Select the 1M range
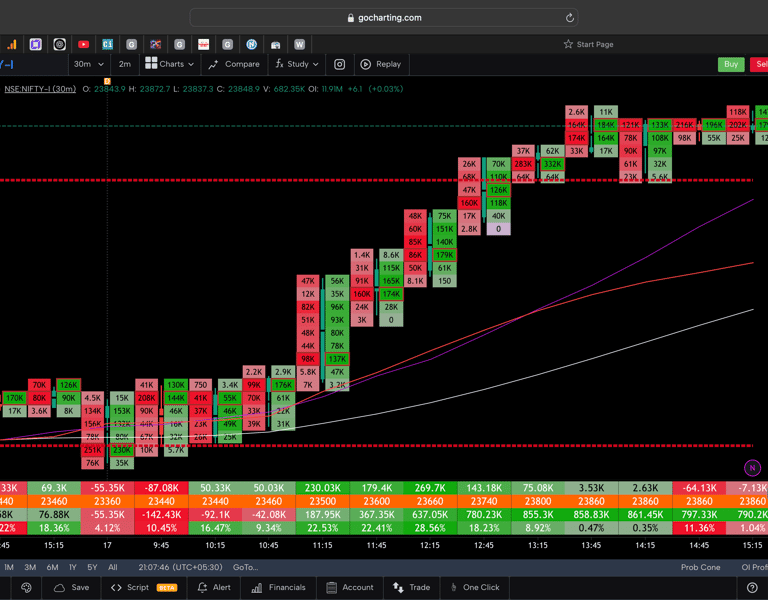Screen dimensions: 768x600 tap(9, 567)
